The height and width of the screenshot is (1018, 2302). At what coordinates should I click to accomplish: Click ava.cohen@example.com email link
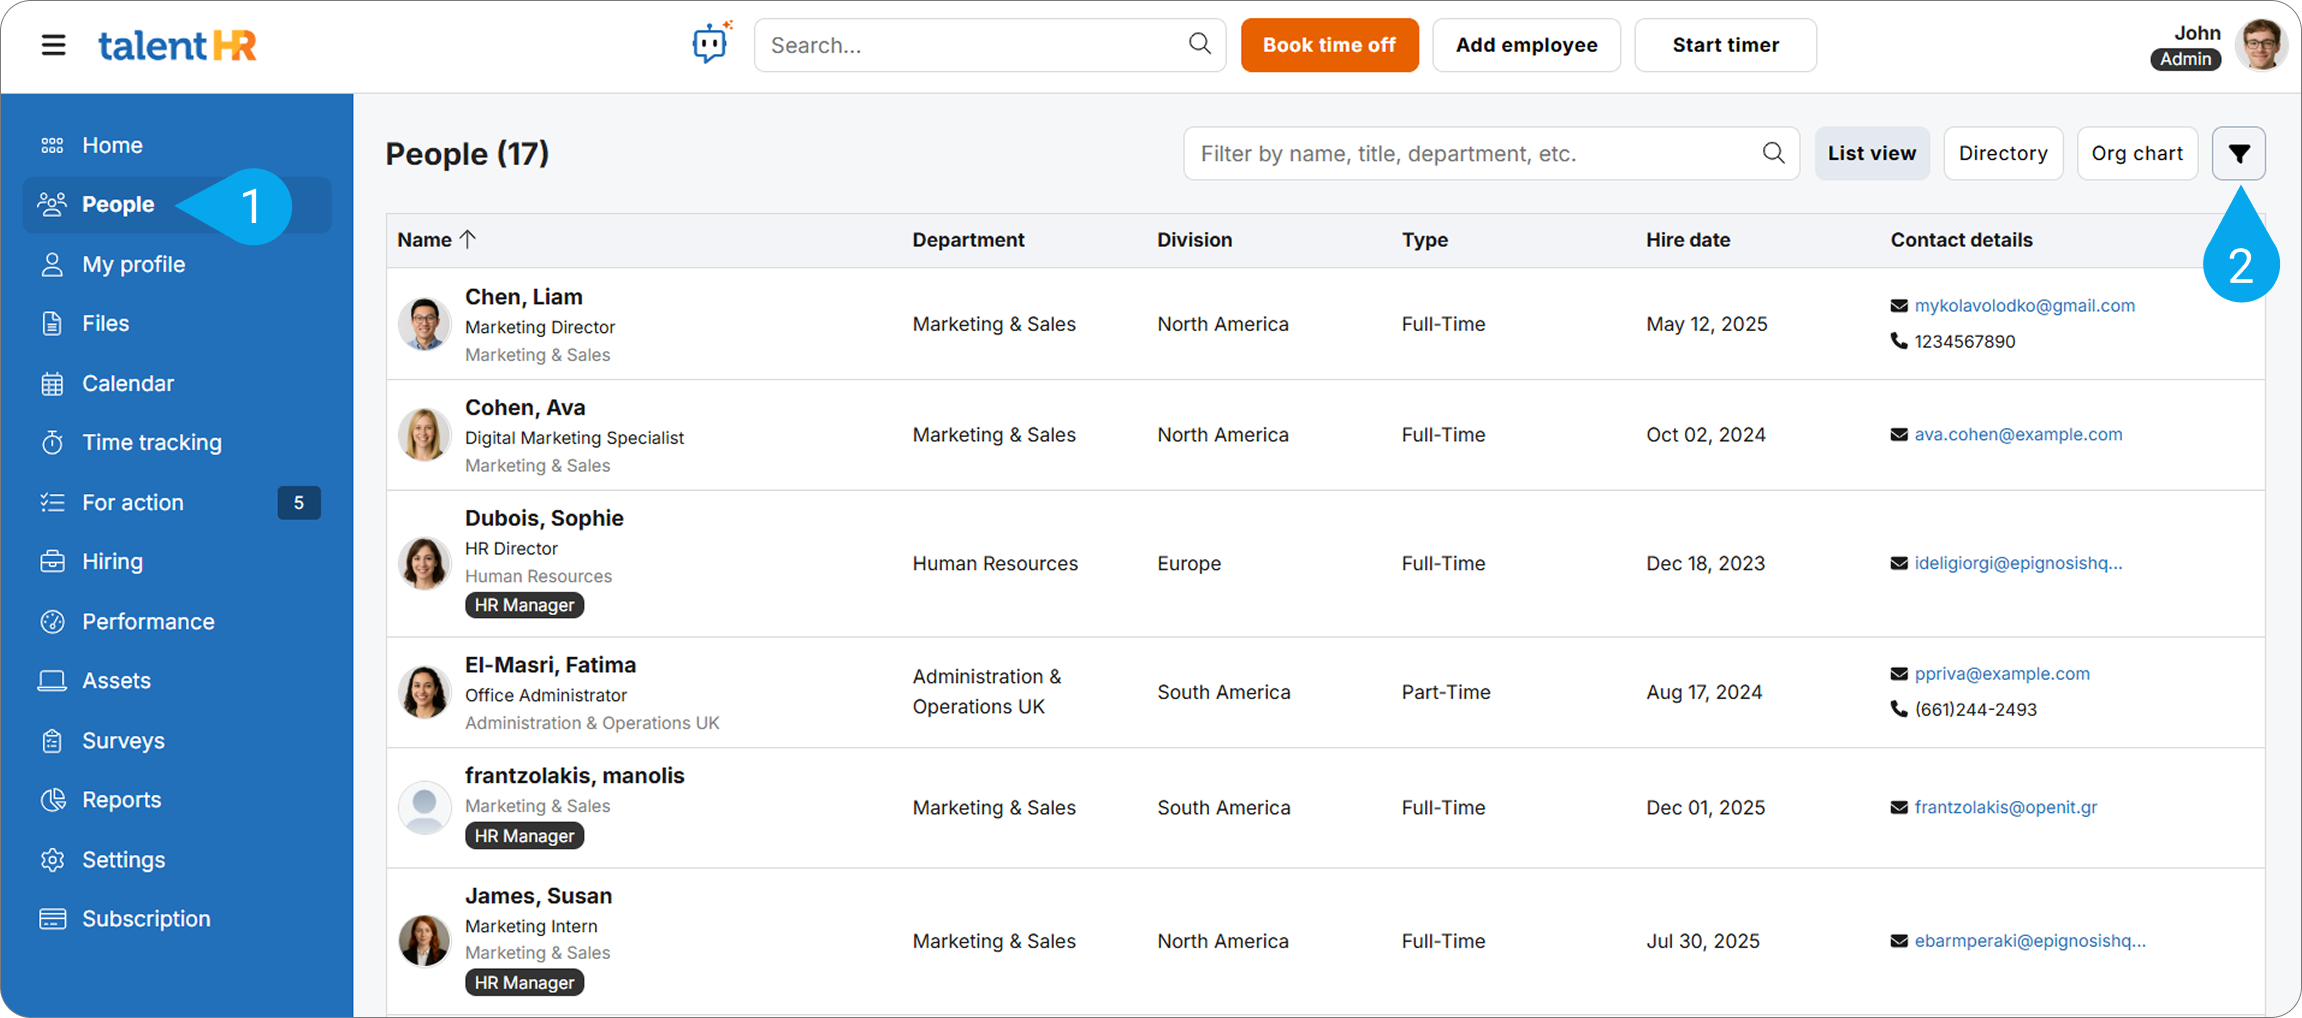click(2017, 434)
